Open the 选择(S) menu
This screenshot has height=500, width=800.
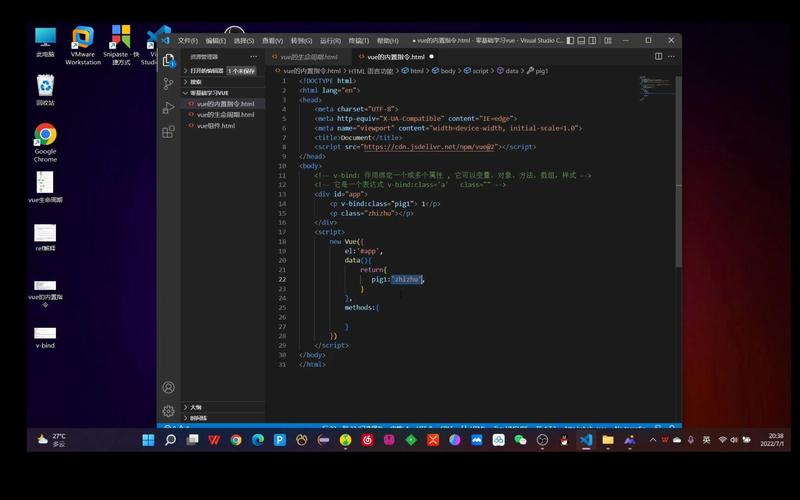click(x=244, y=41)
